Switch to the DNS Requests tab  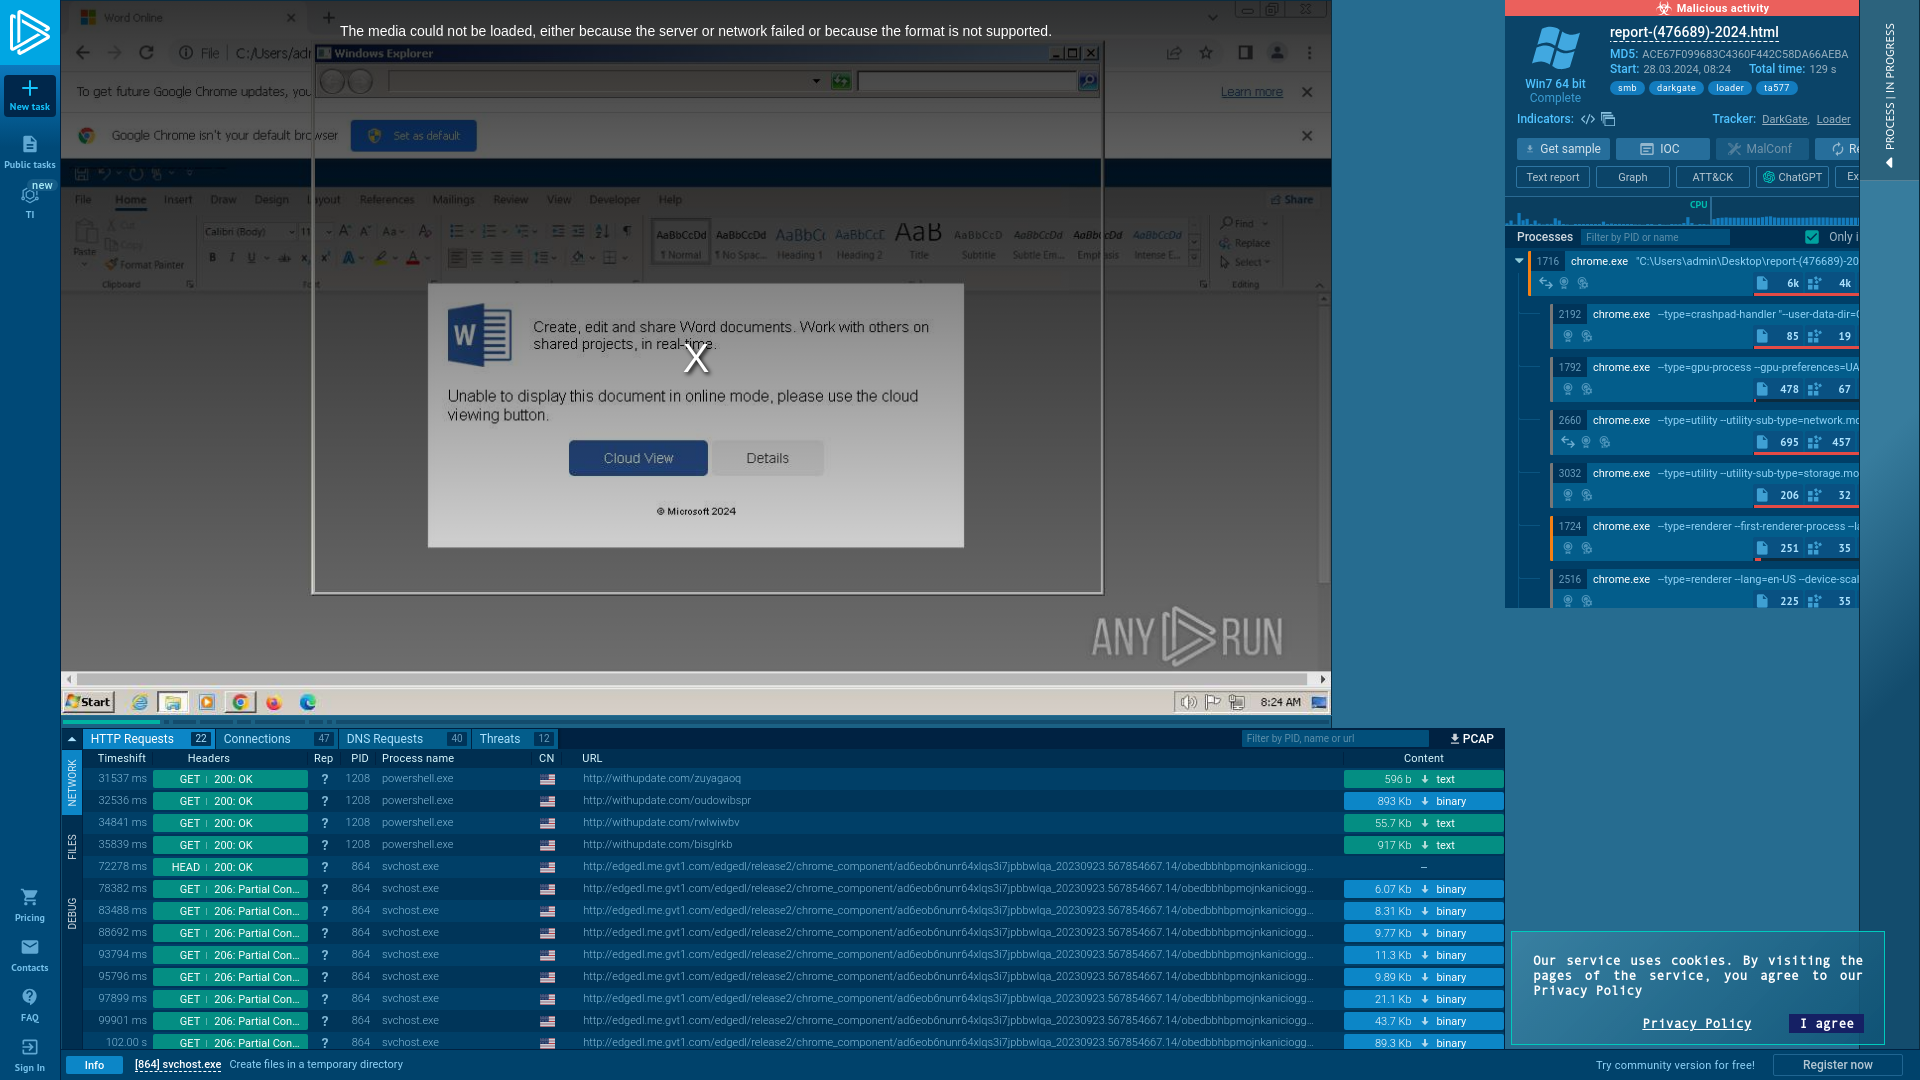pyautogui.click(x=405, y=739)
